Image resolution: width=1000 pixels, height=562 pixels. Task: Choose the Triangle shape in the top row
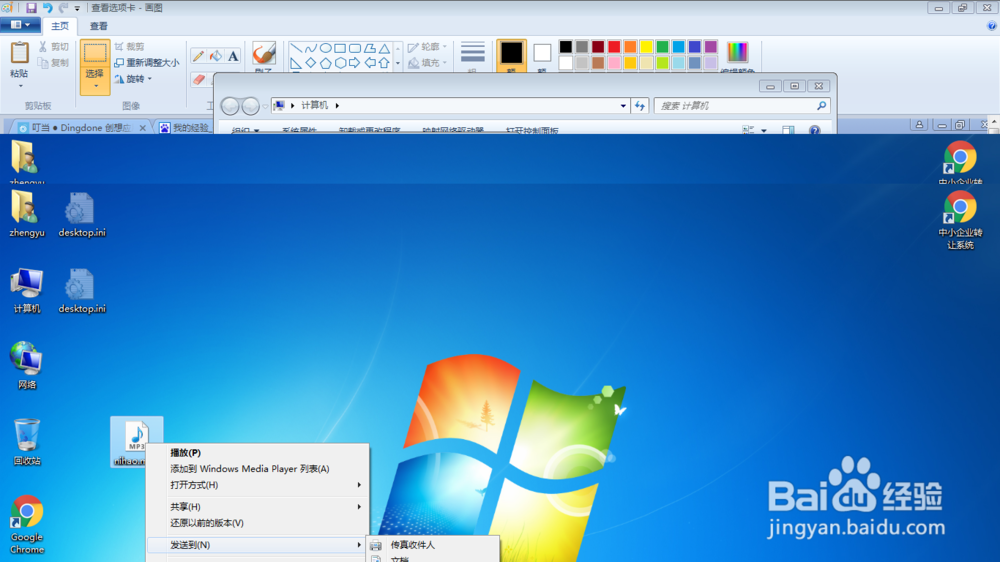coord(384,48)
